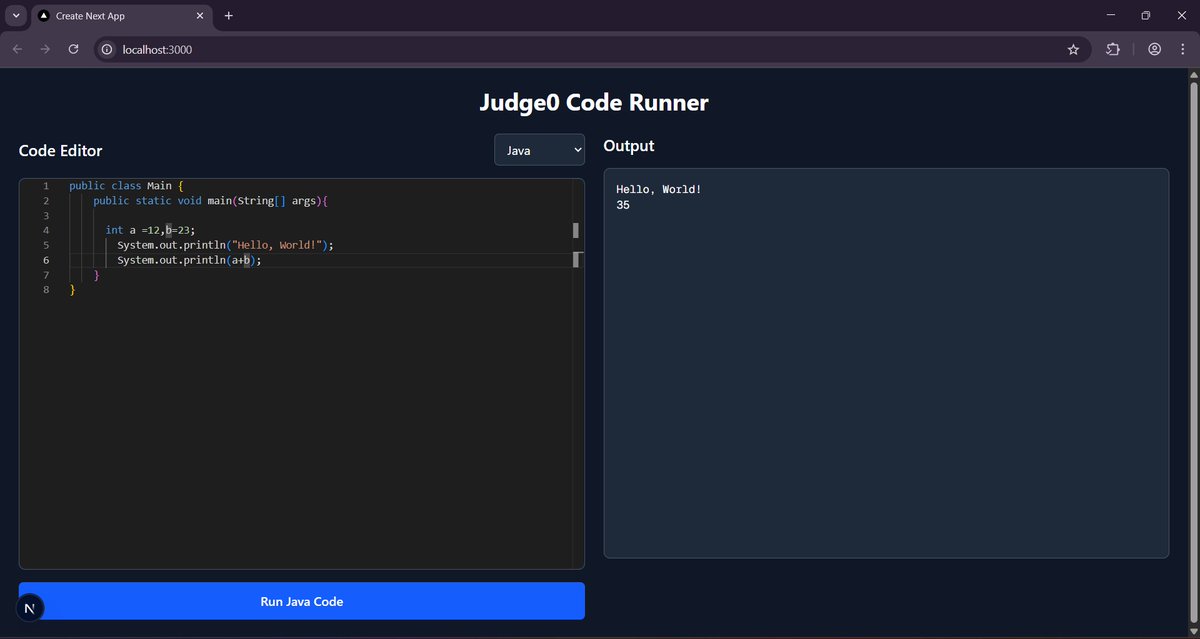View site information icon in address bar
Image resolution: width=1200 pixels, height=639 pixels.
coord(107,49)
